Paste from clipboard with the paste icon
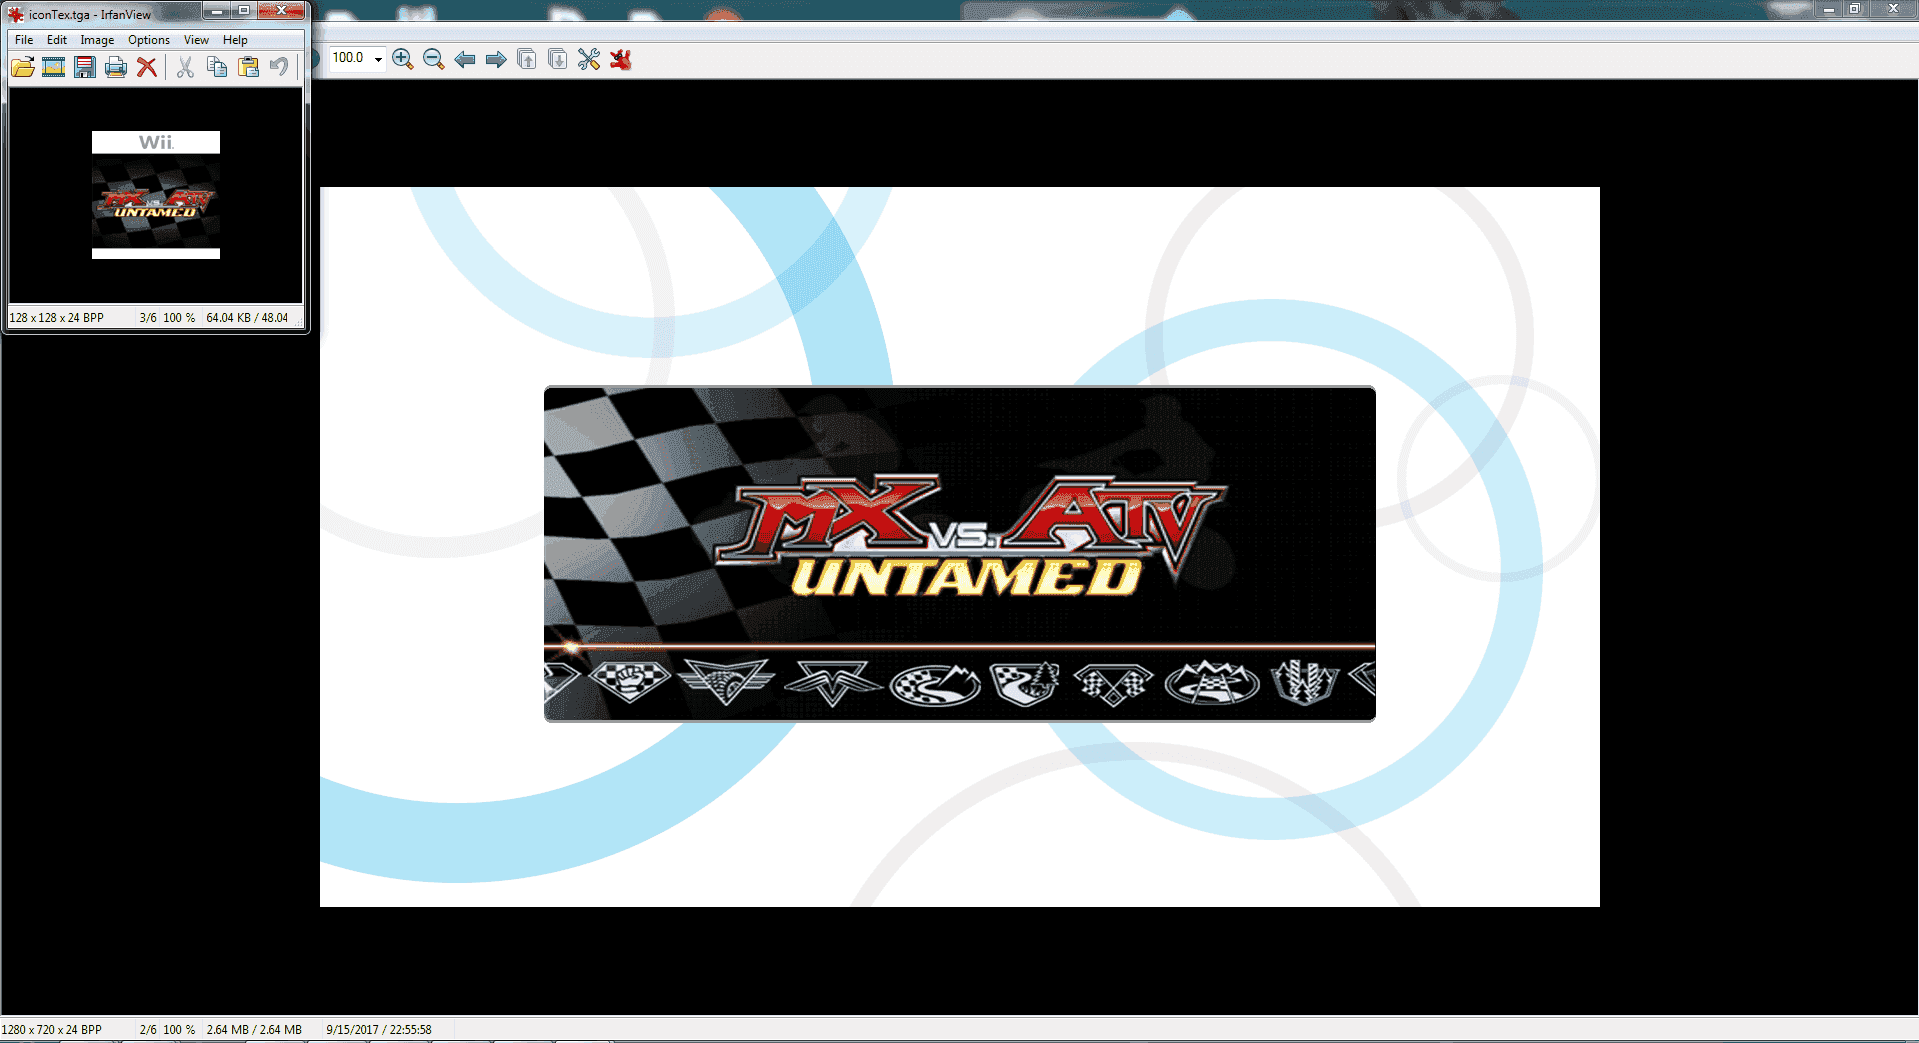Image resolution: width=1919 pixels, height=1043 pixels. [248, 67]
